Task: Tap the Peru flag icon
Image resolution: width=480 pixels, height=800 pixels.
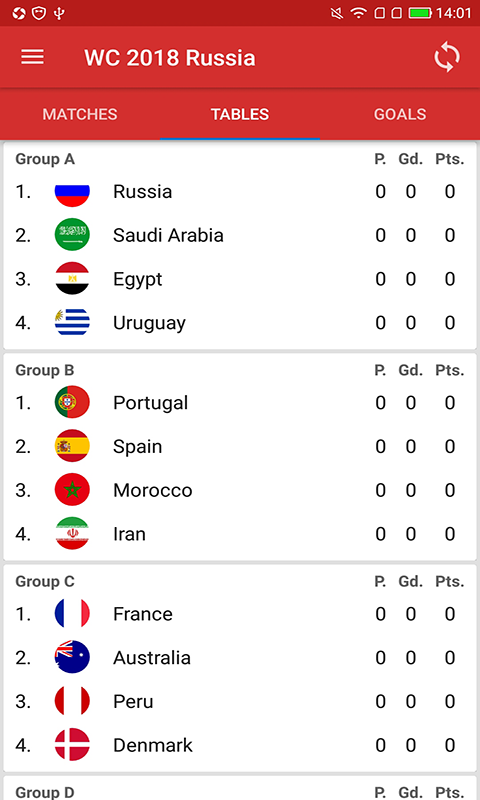Action: [72, 702]
